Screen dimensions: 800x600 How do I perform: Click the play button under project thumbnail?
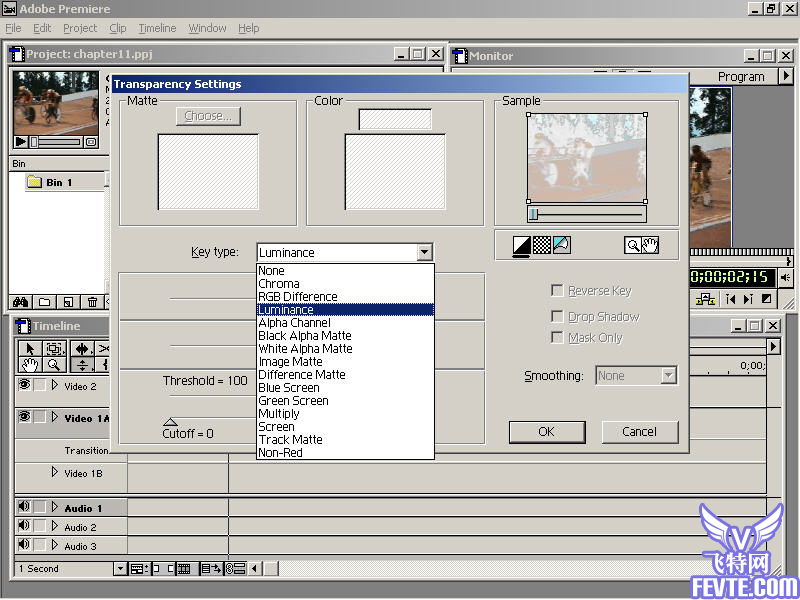(x=20, y=141)
